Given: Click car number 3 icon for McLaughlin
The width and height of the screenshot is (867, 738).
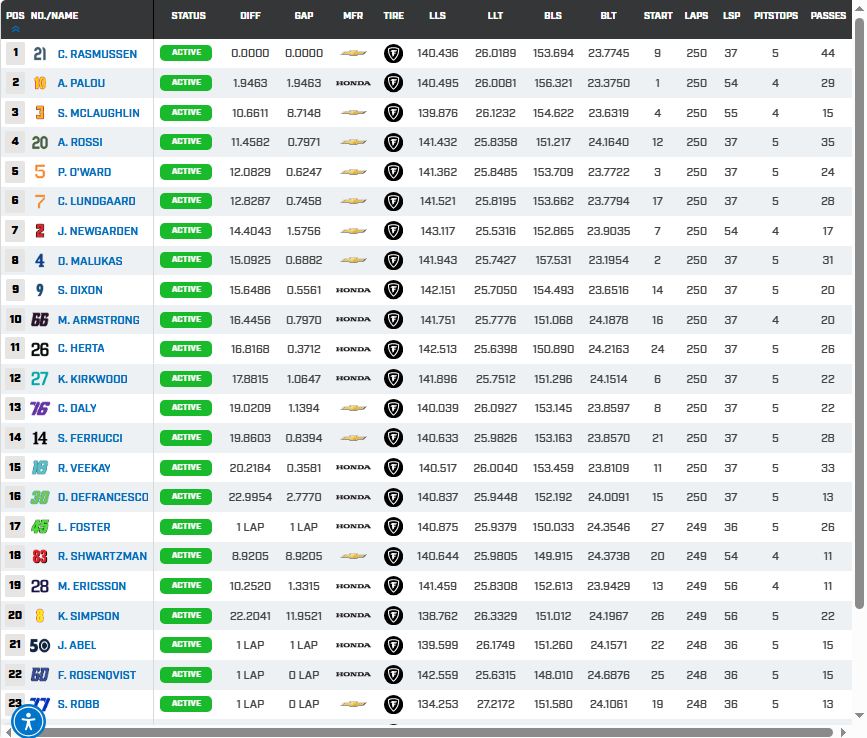Looking at the screenshot, I should click(40, 113).
